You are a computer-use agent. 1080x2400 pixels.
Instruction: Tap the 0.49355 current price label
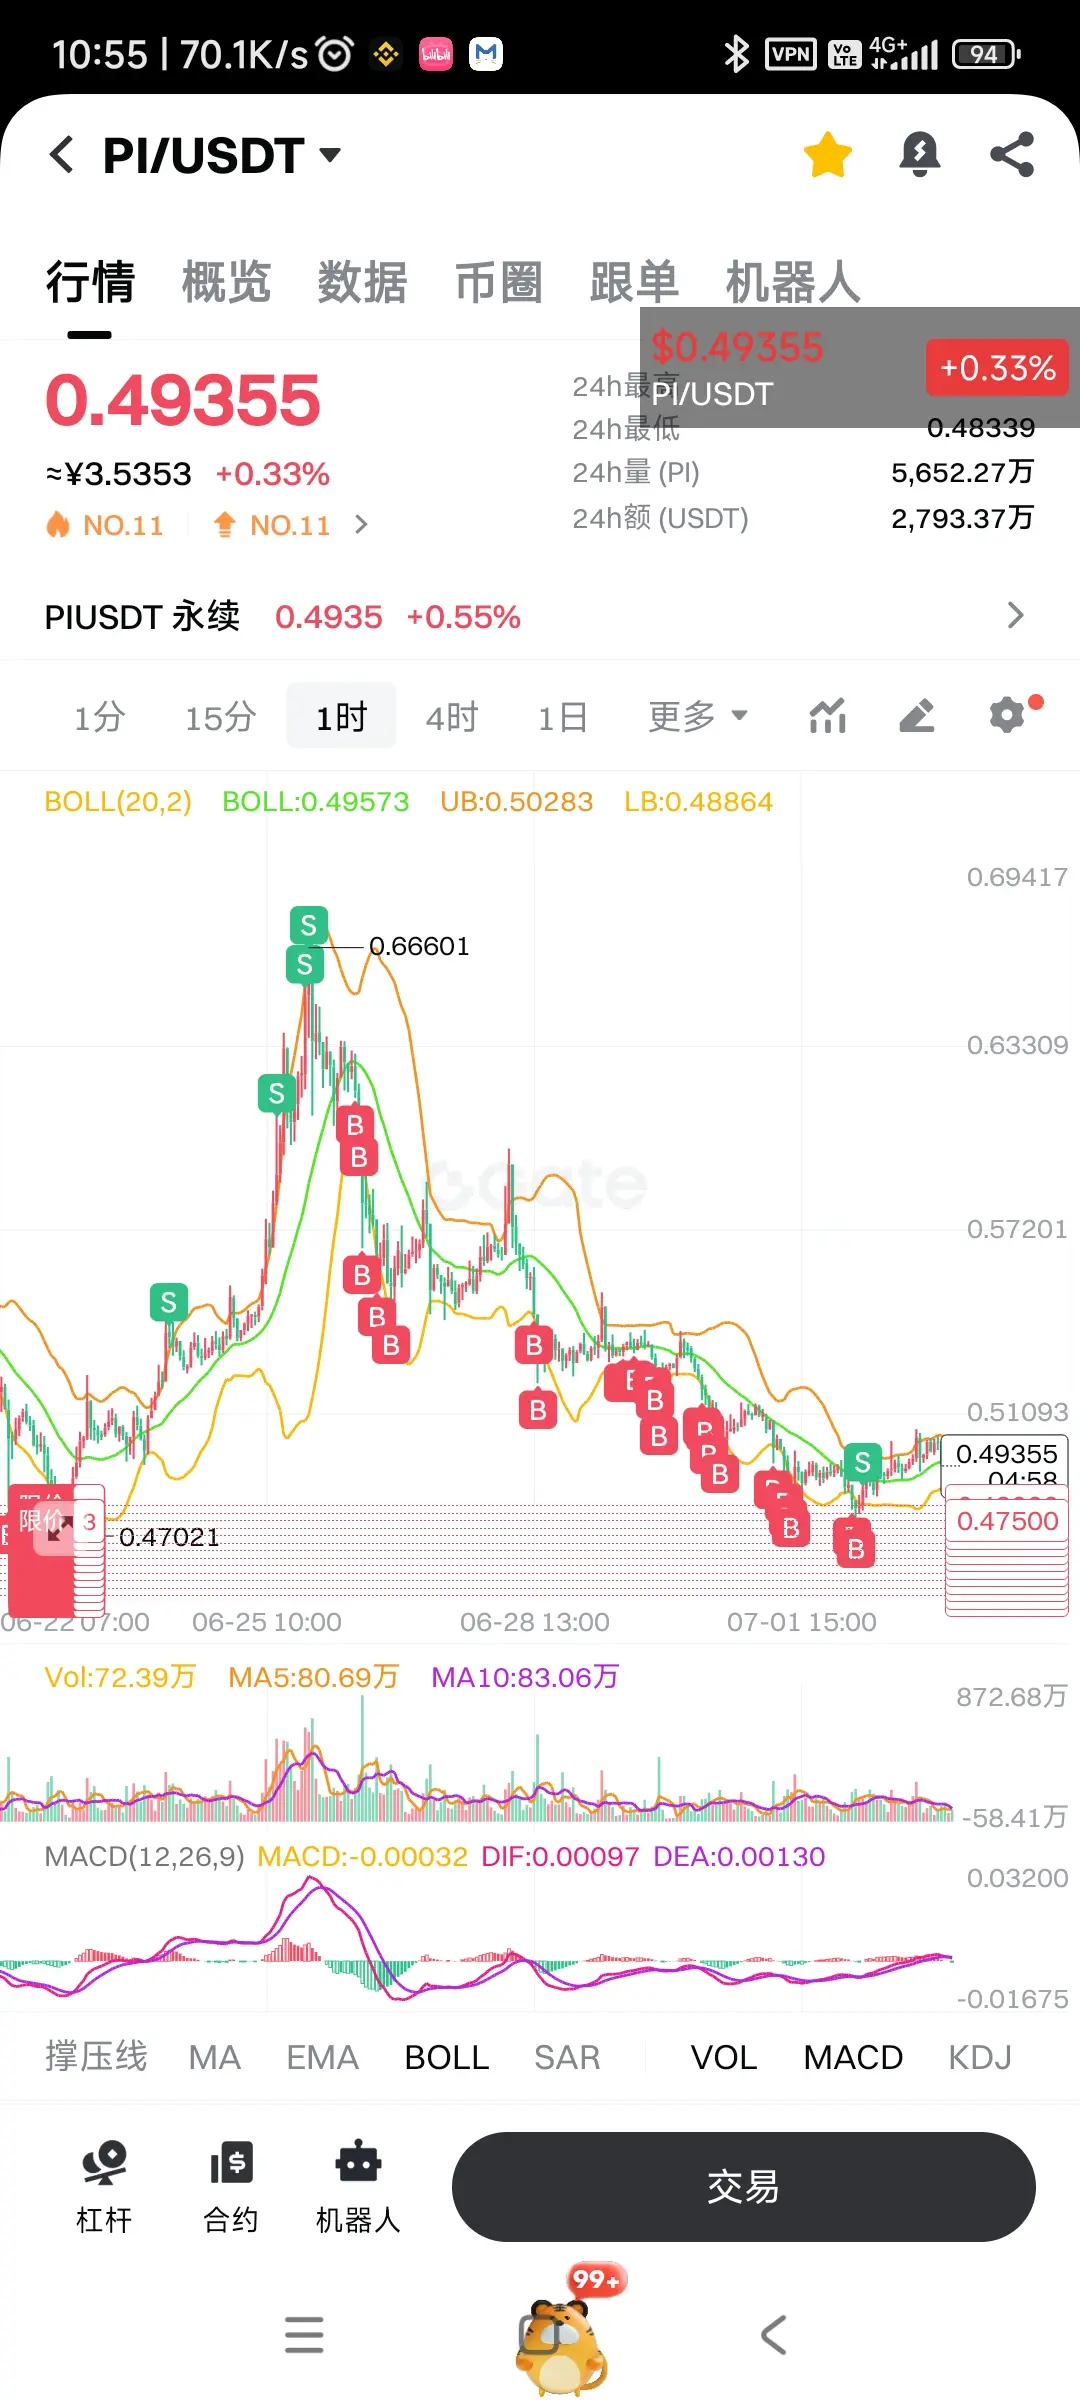1006,1454
